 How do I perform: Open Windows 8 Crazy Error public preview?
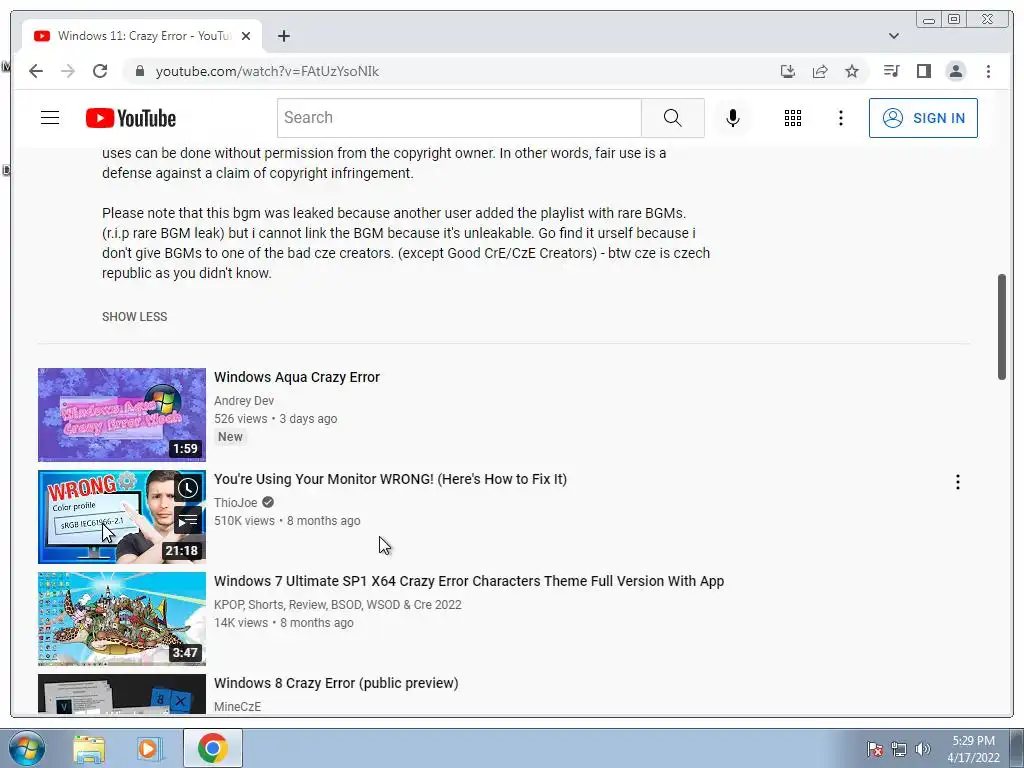tap(336, 682)
